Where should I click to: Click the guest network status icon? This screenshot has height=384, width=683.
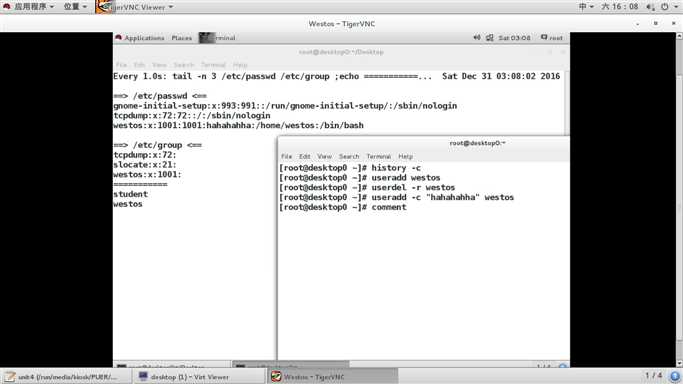[490, 38]
